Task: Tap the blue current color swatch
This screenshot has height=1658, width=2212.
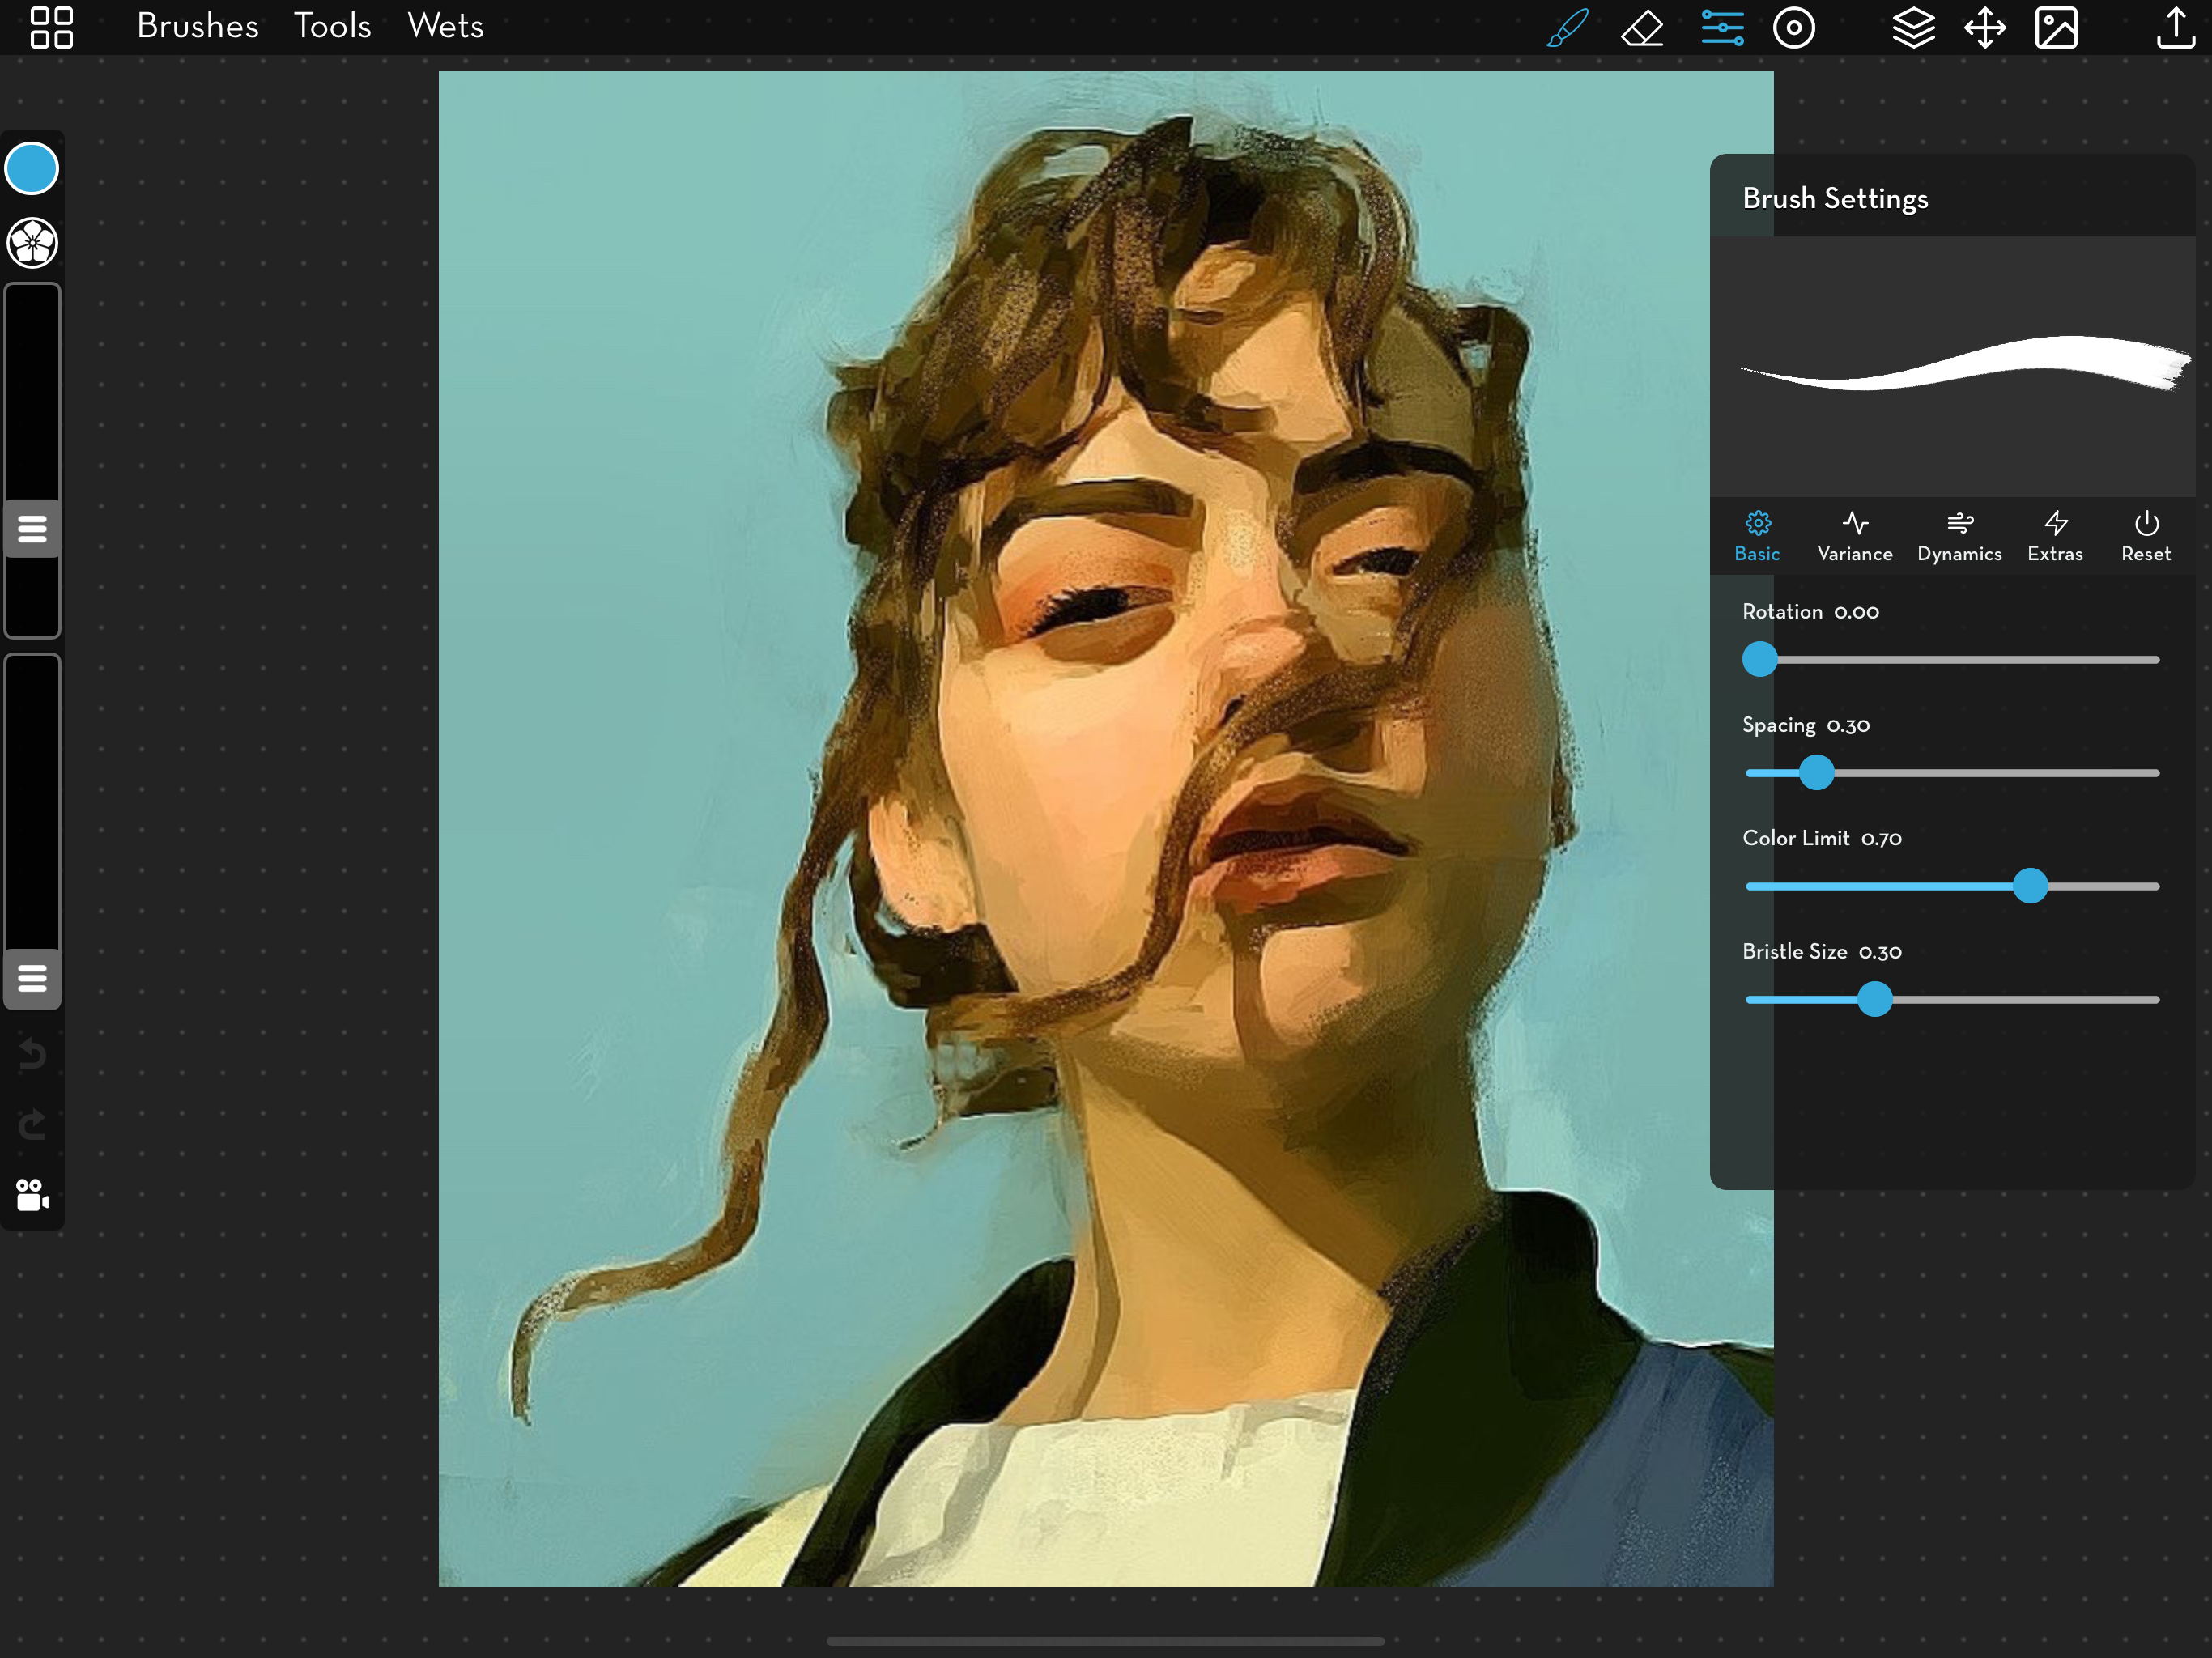Action: click(x=32, y=168)
